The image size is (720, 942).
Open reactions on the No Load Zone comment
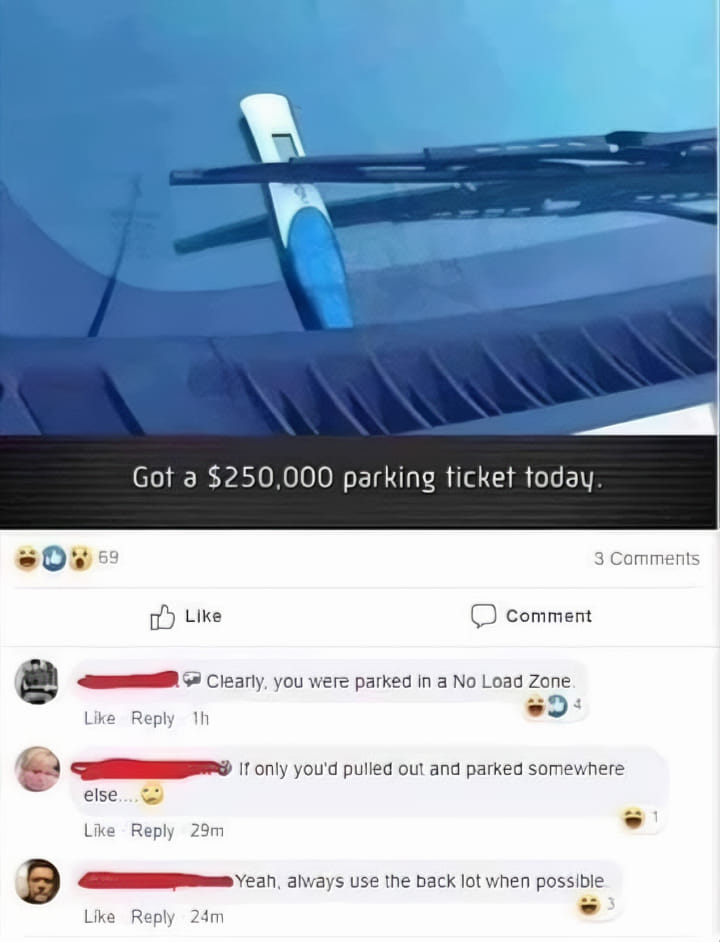[554, 706]
